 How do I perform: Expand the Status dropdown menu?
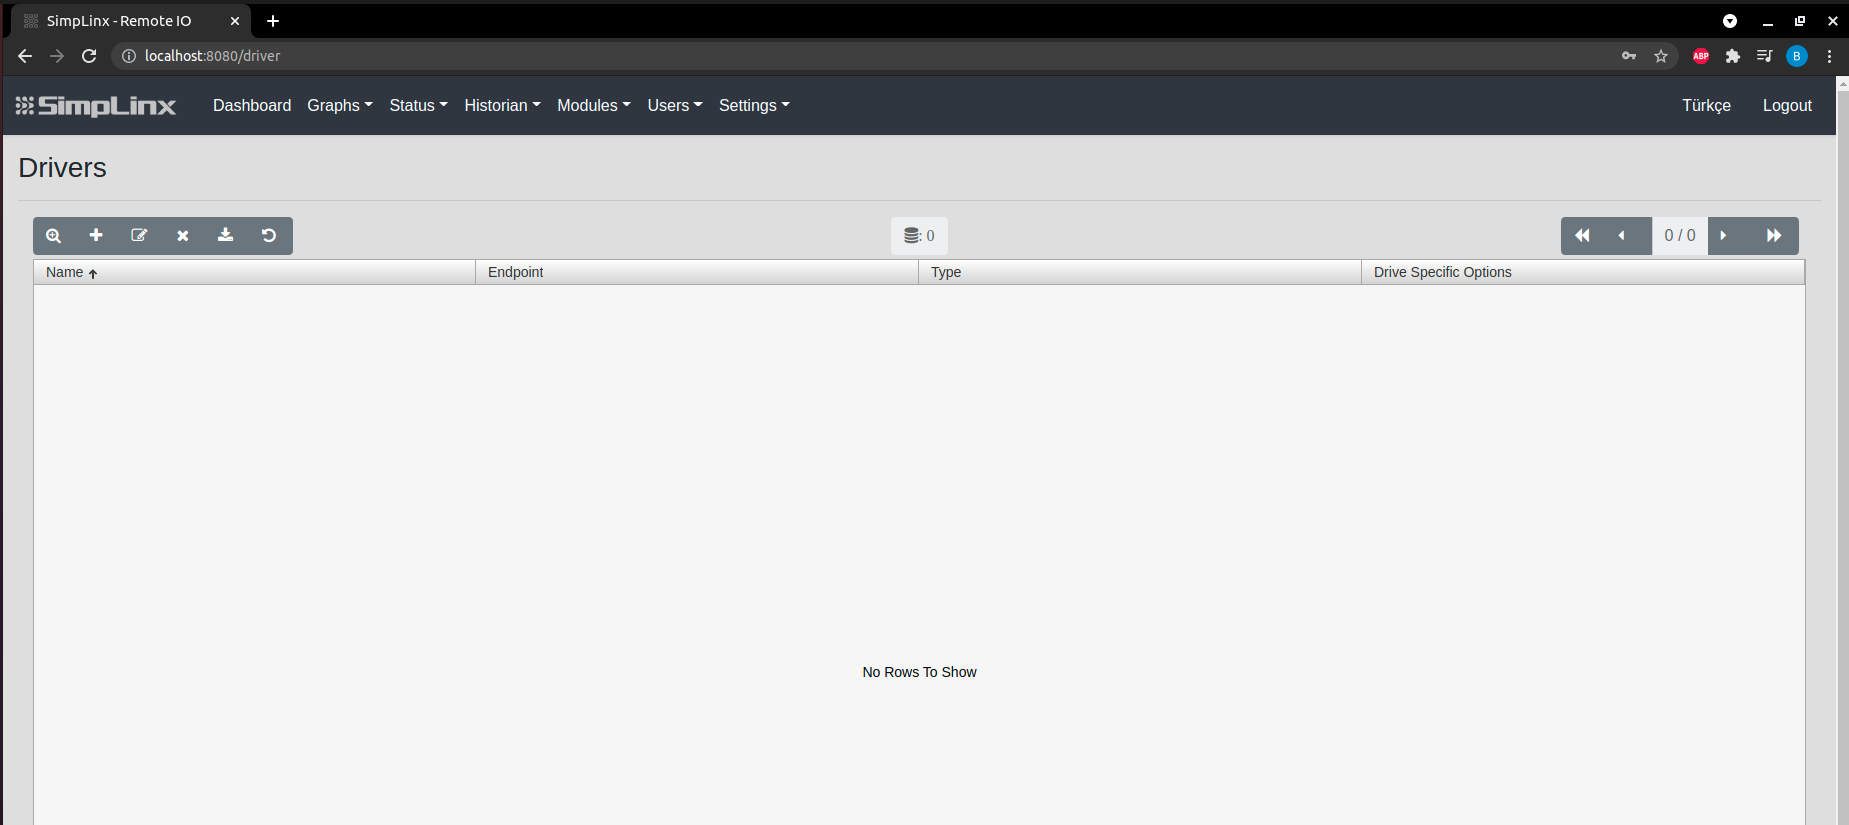click(x=419, y=105)
